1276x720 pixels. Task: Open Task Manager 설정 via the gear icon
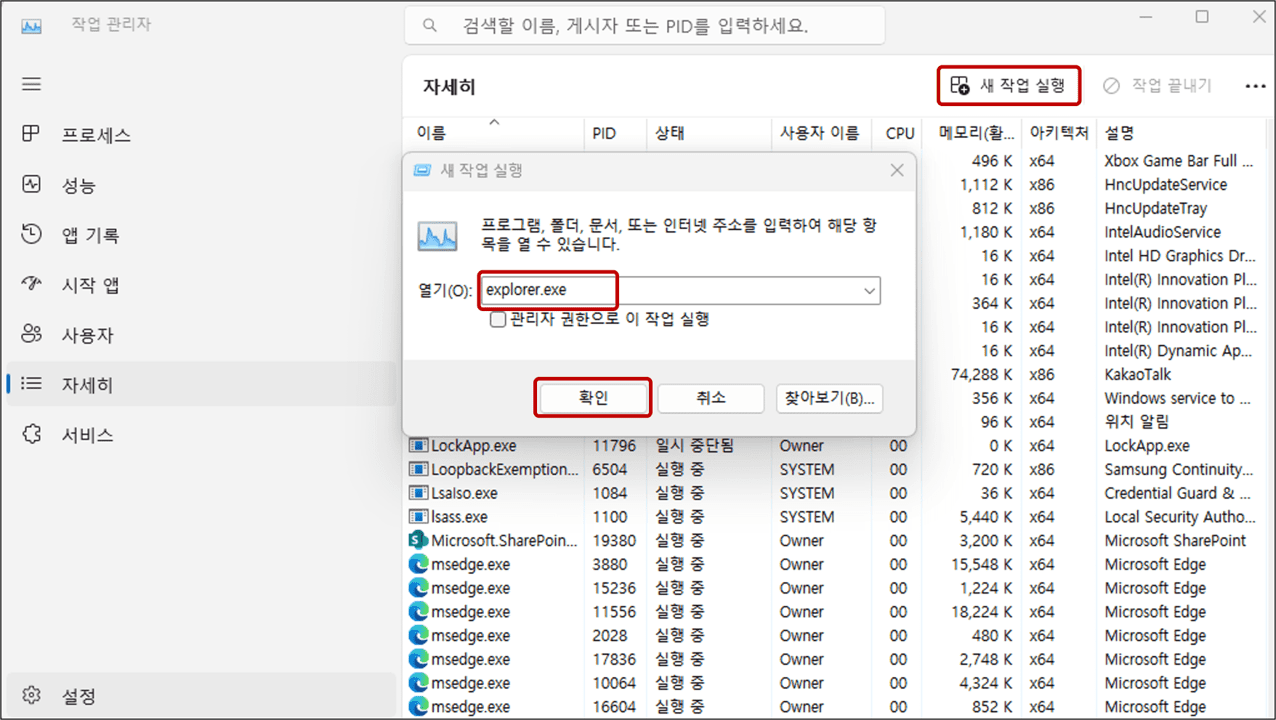pyautogui.click(x=31, y=695)
